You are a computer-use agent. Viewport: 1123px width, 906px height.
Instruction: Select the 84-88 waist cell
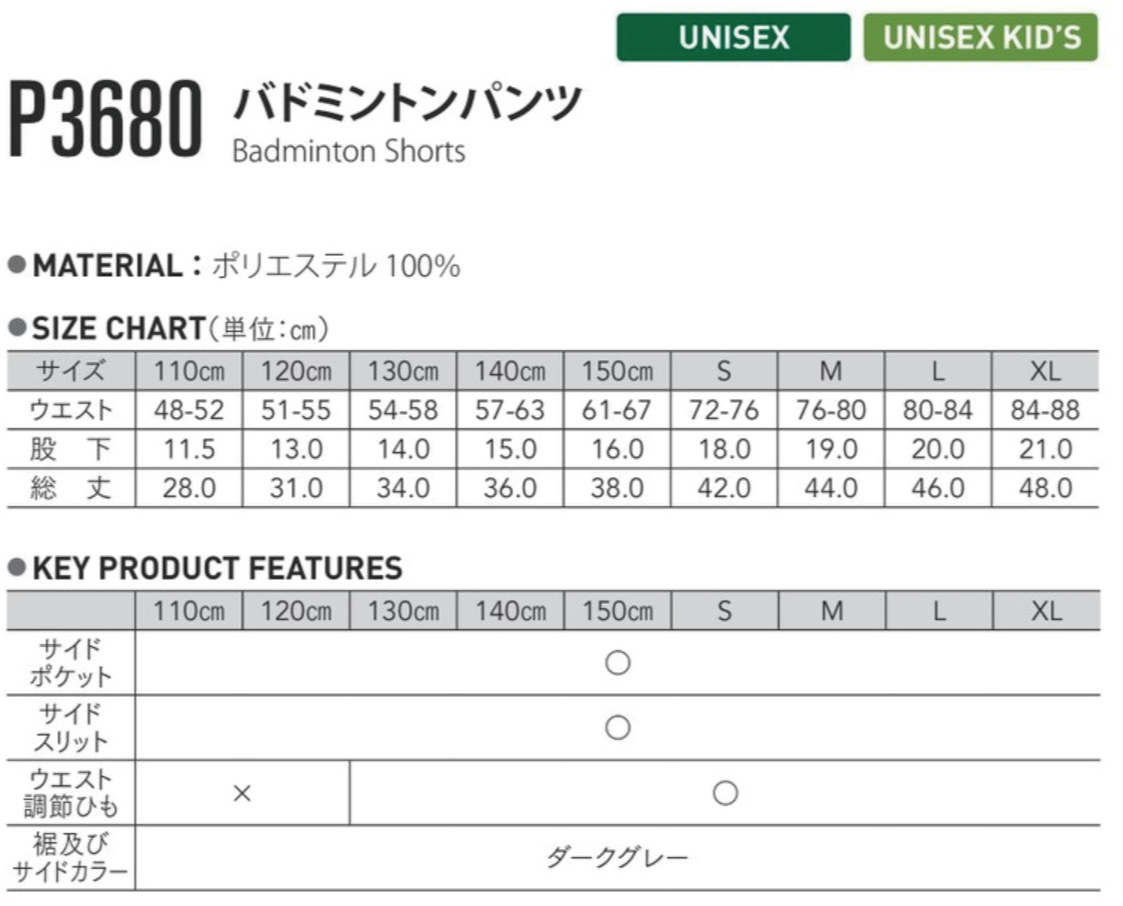[x=1045, y=410]
